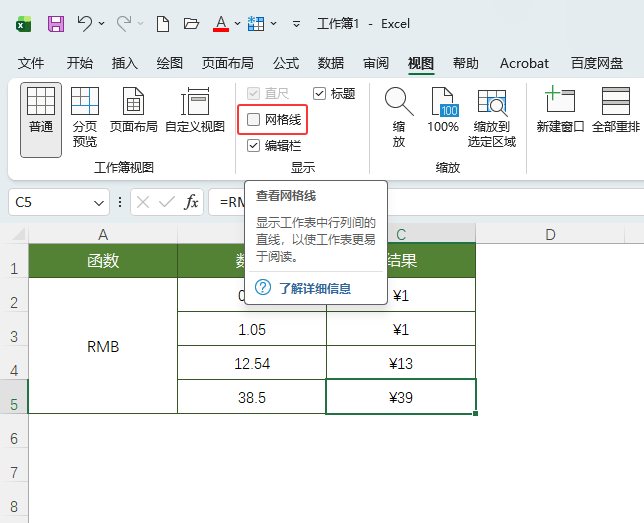
Task: Expand the font color dropdown arrow
Action: coord(237,24)
